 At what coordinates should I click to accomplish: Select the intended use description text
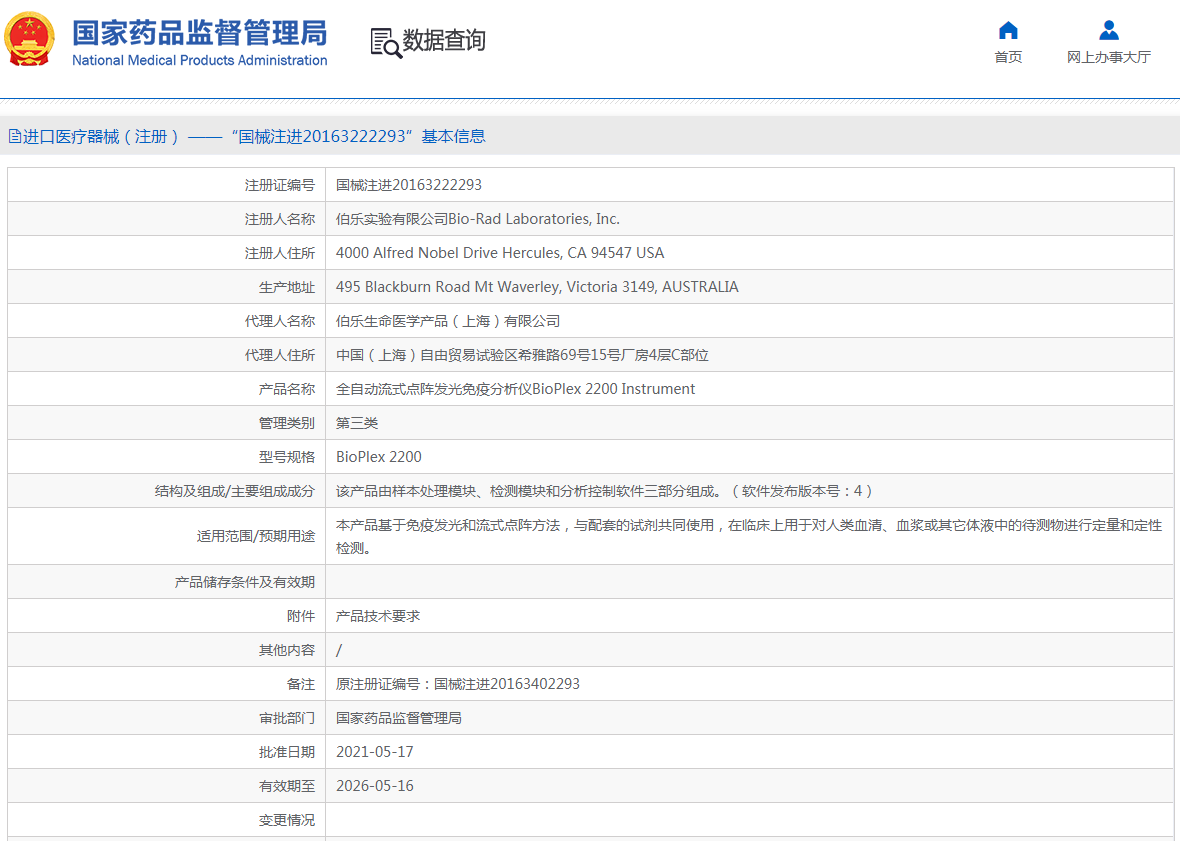[x=749, y=536]
